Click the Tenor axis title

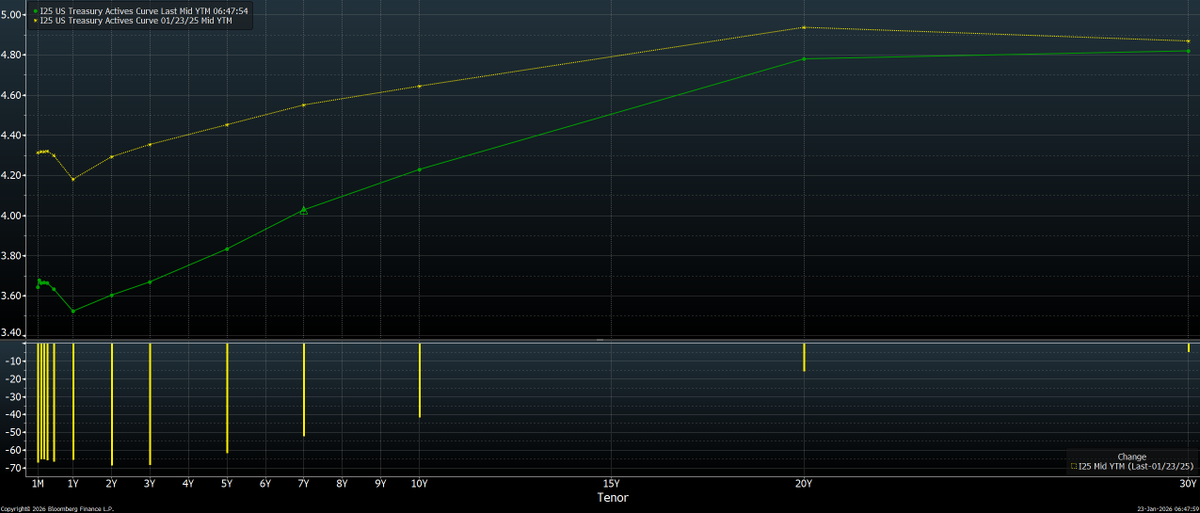(x=612, y=497)
